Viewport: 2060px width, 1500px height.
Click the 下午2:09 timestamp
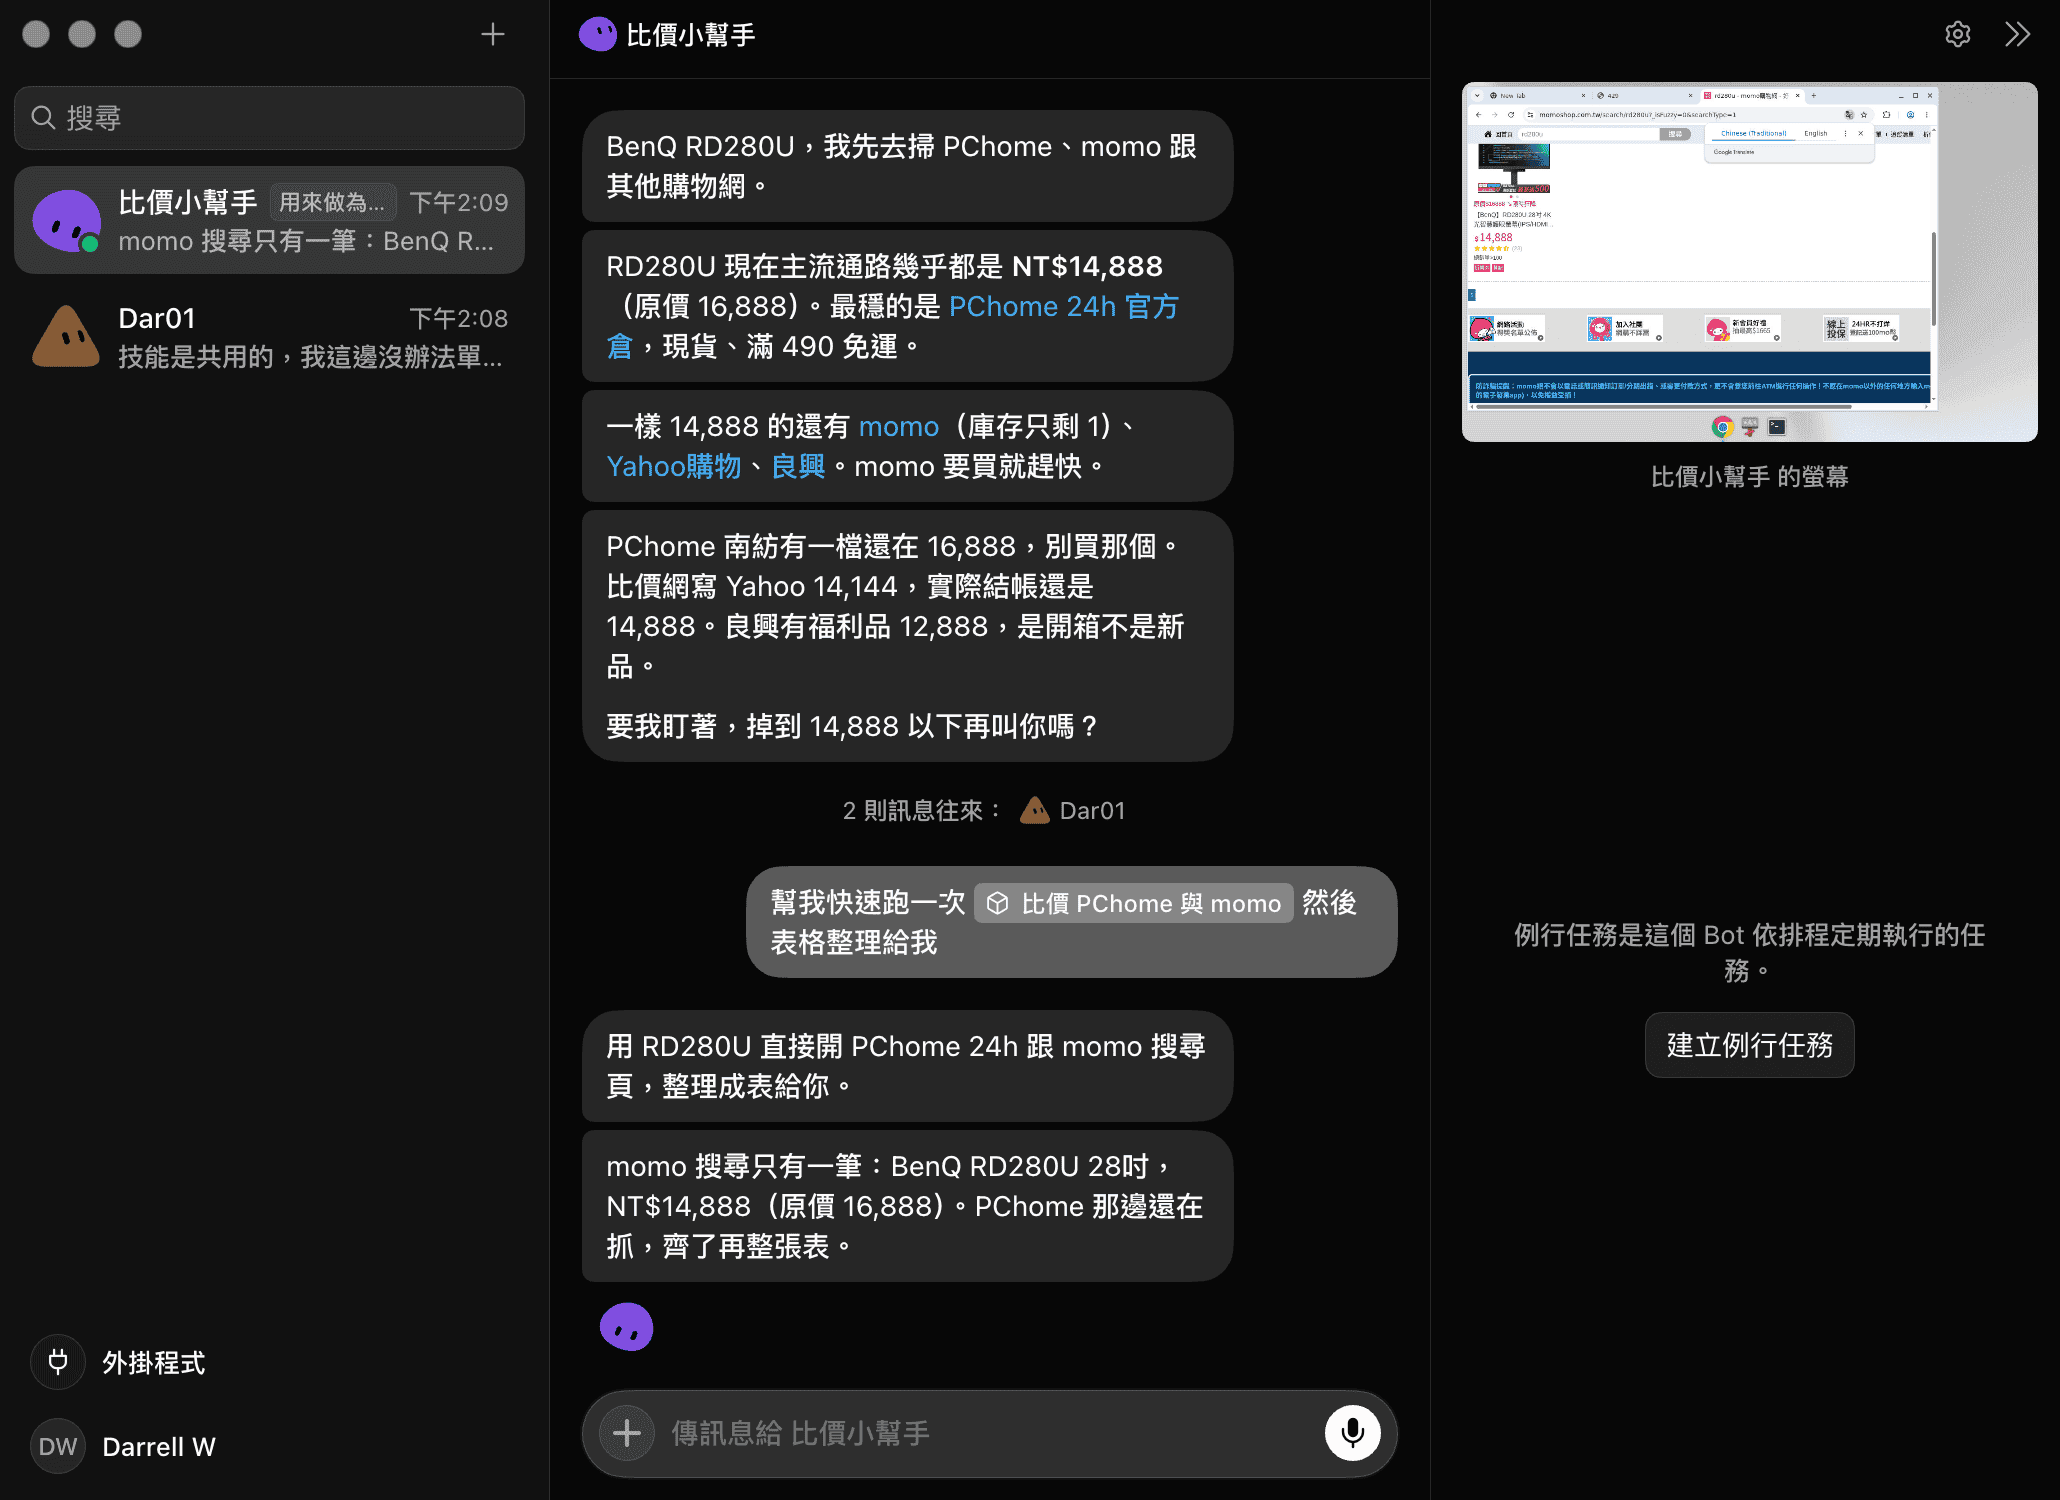[459, 203]
